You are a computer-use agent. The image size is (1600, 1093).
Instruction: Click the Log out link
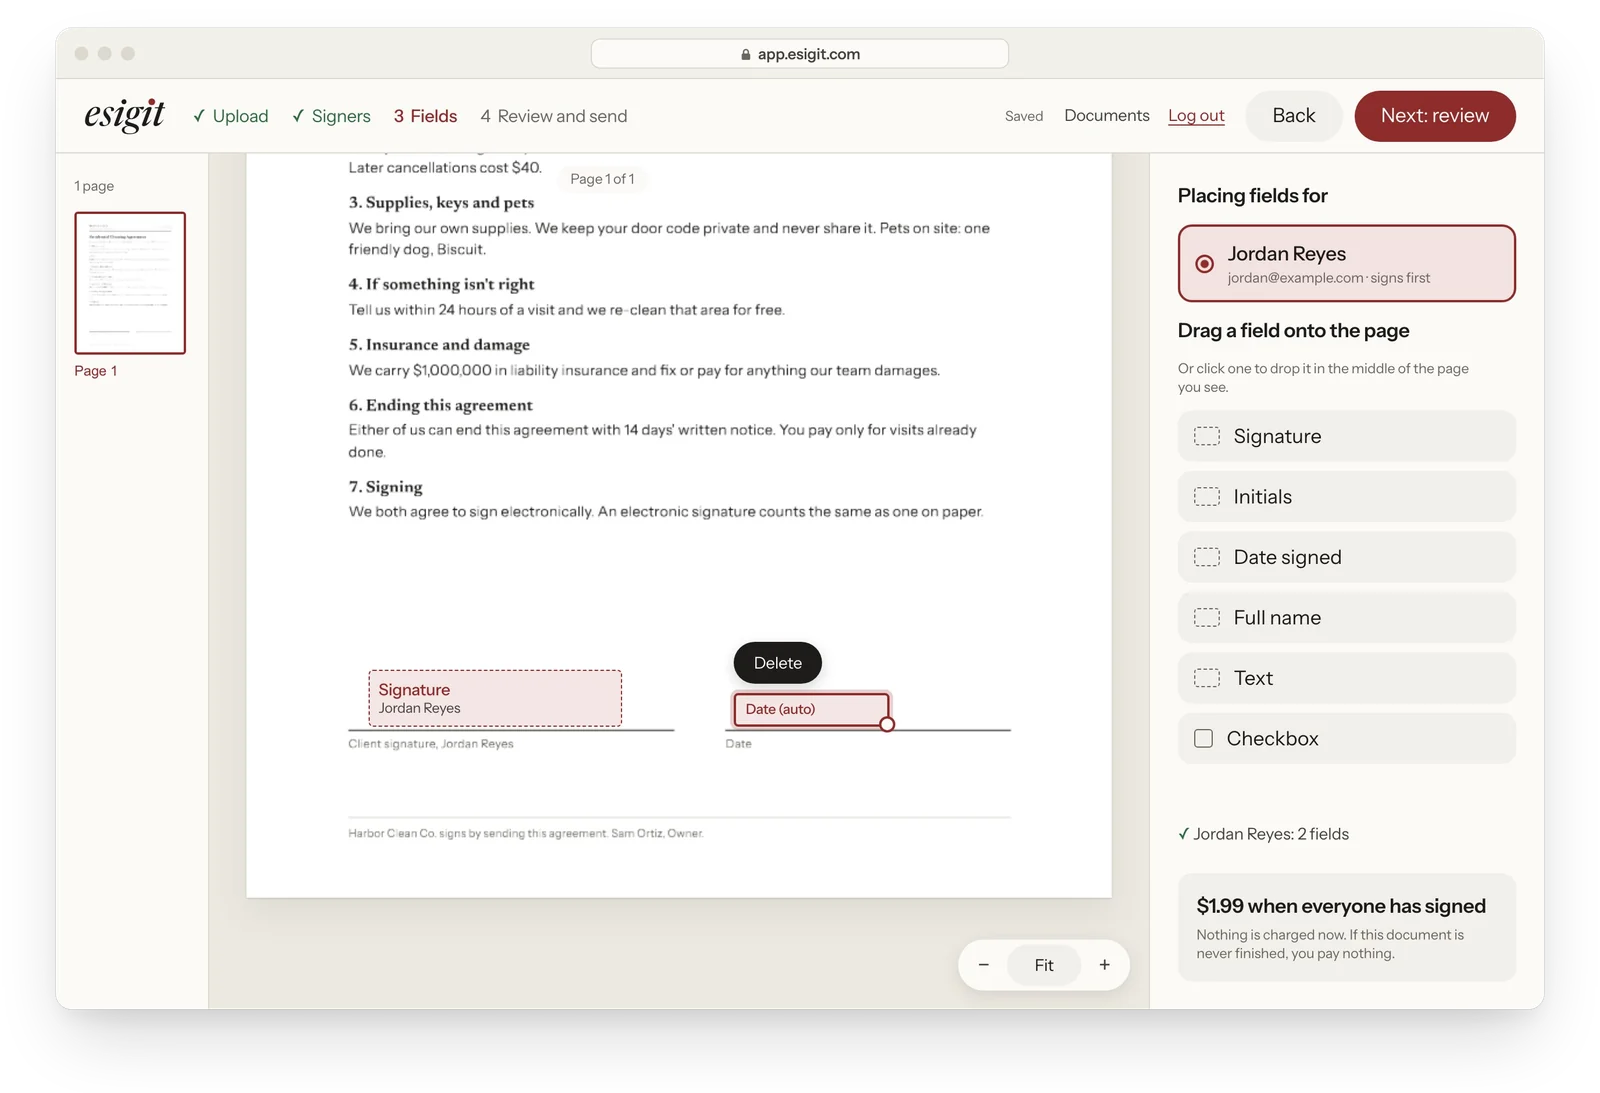tap(1196, 115)
